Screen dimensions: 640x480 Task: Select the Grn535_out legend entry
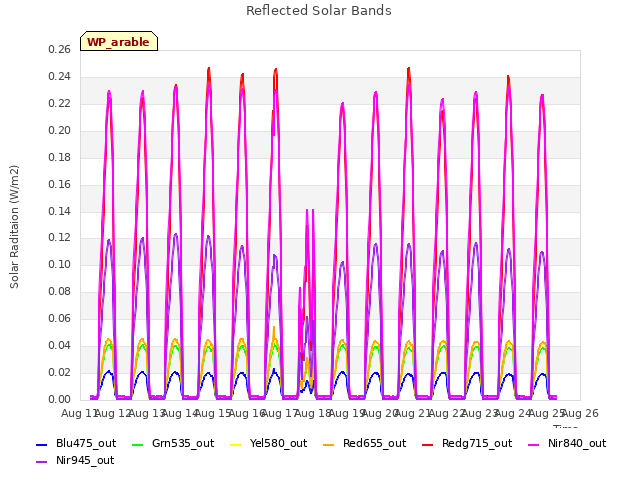(x=173, y=443)
